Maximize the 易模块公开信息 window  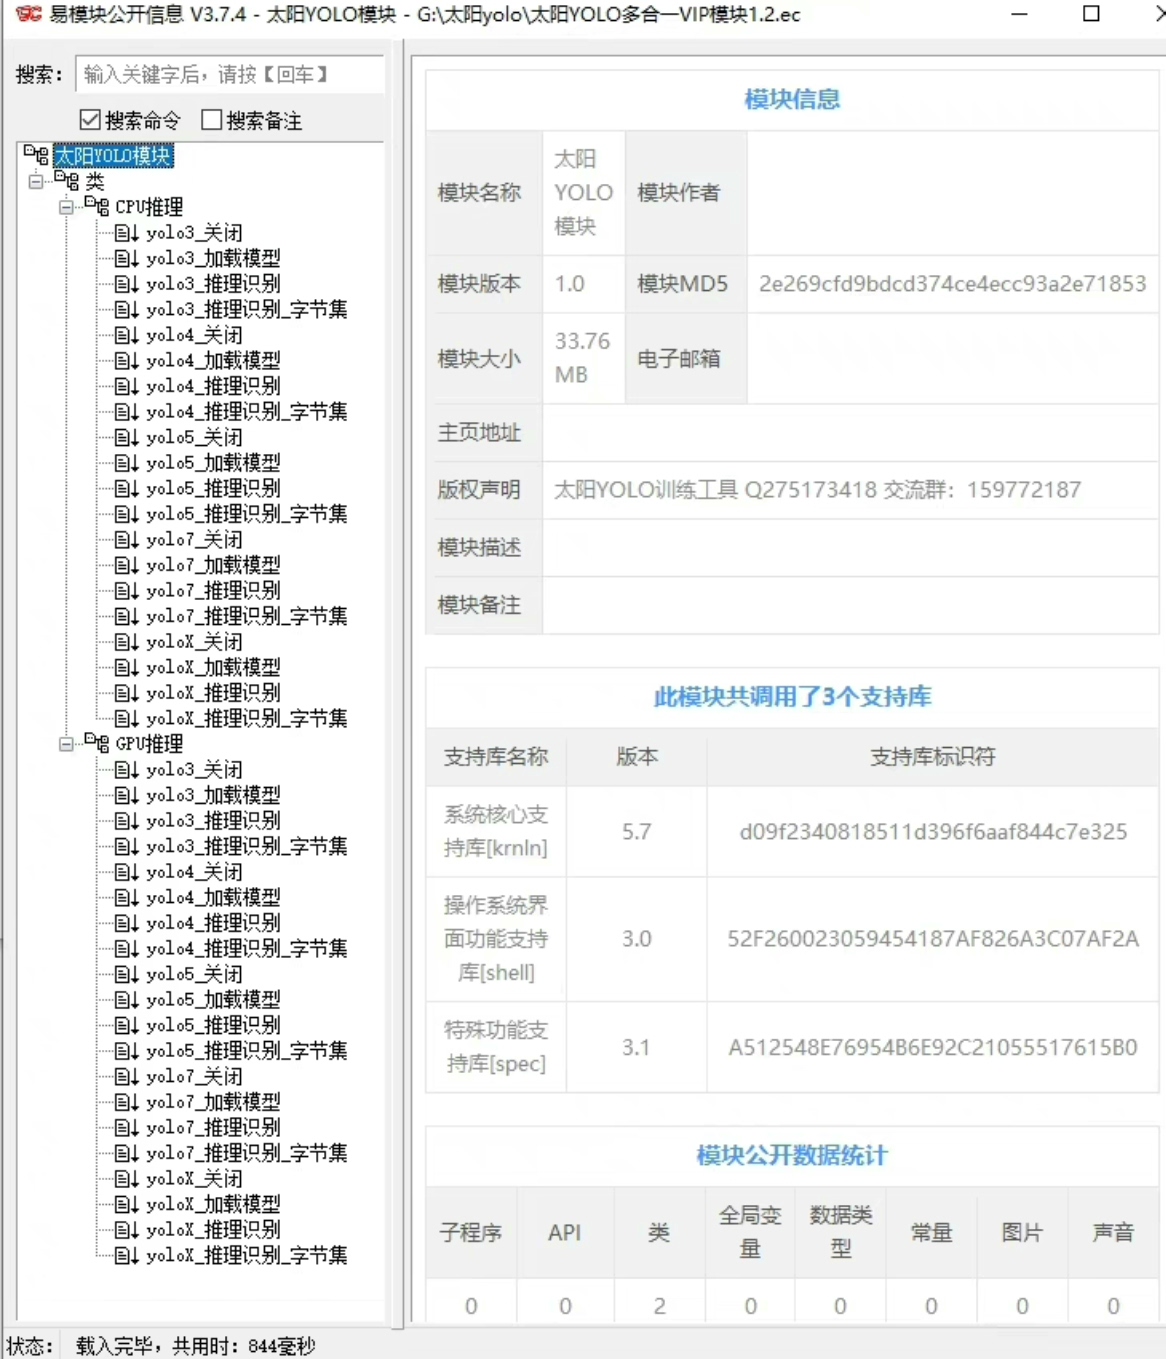1092,14
